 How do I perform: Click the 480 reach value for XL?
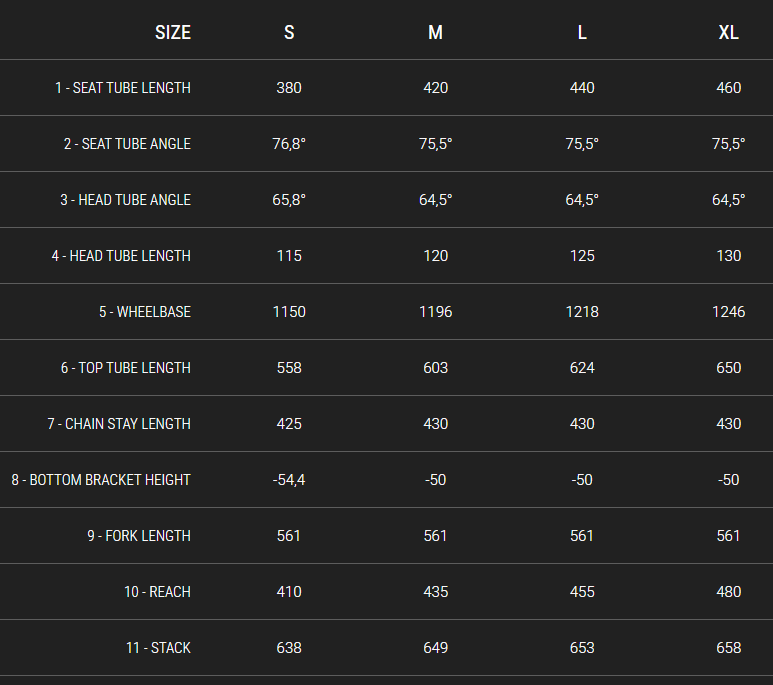728,592
